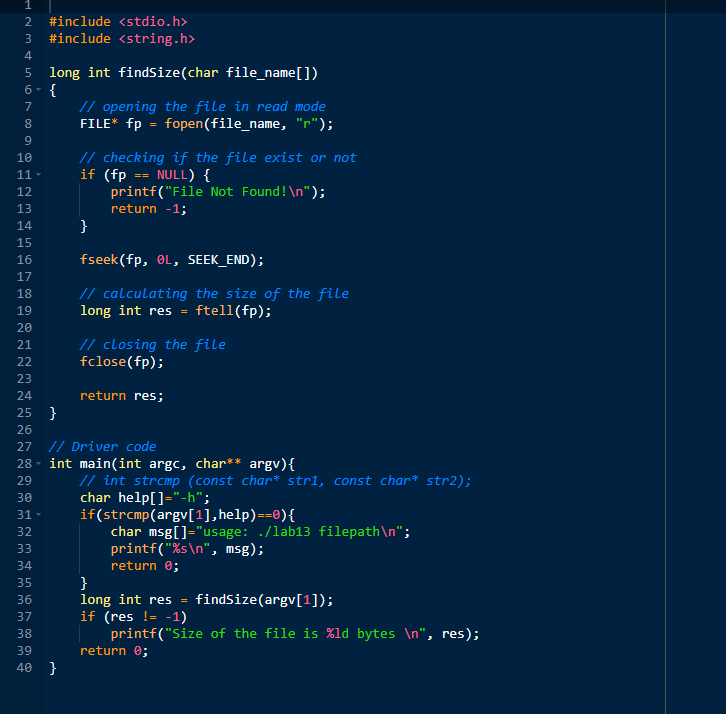The width and height of the screenshot is (726, 714).
Task: Click line number 22 in the gutter
Action: pyautogui.click(x=25, y=362)
